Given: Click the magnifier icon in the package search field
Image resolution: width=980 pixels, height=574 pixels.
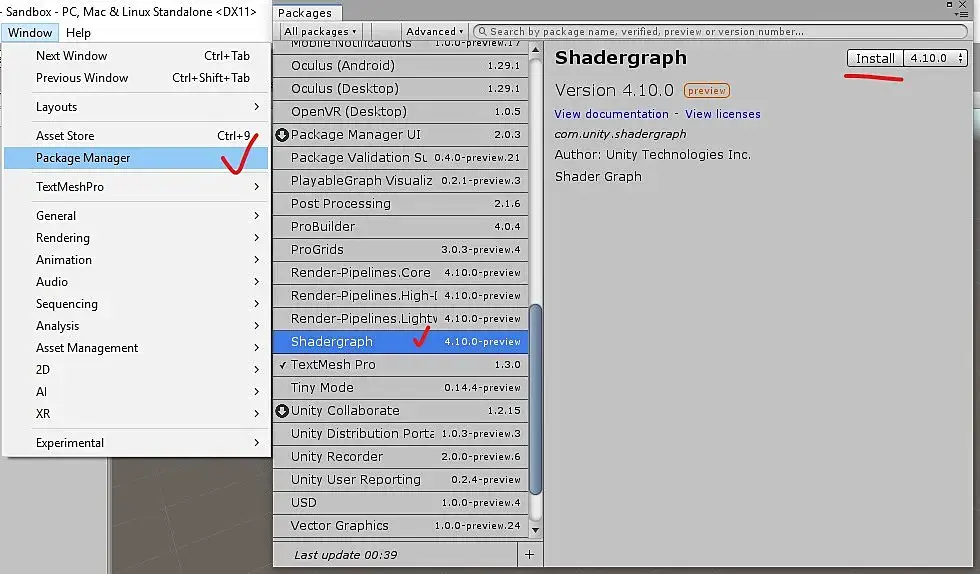Looking at the screenshot, I should tap(482, 31).
